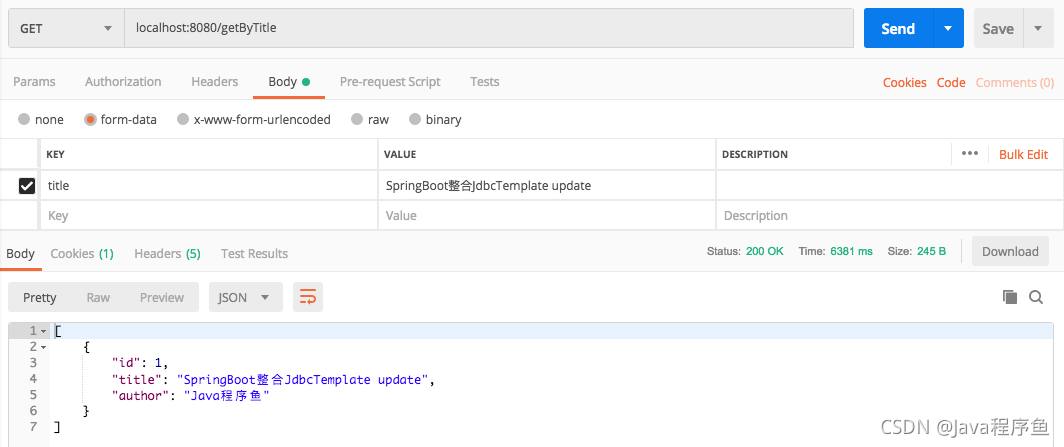Image resolution: width=1064 pixels, height=447 pixels.
Task: Click the 200 OK status text
Action: 765,251
